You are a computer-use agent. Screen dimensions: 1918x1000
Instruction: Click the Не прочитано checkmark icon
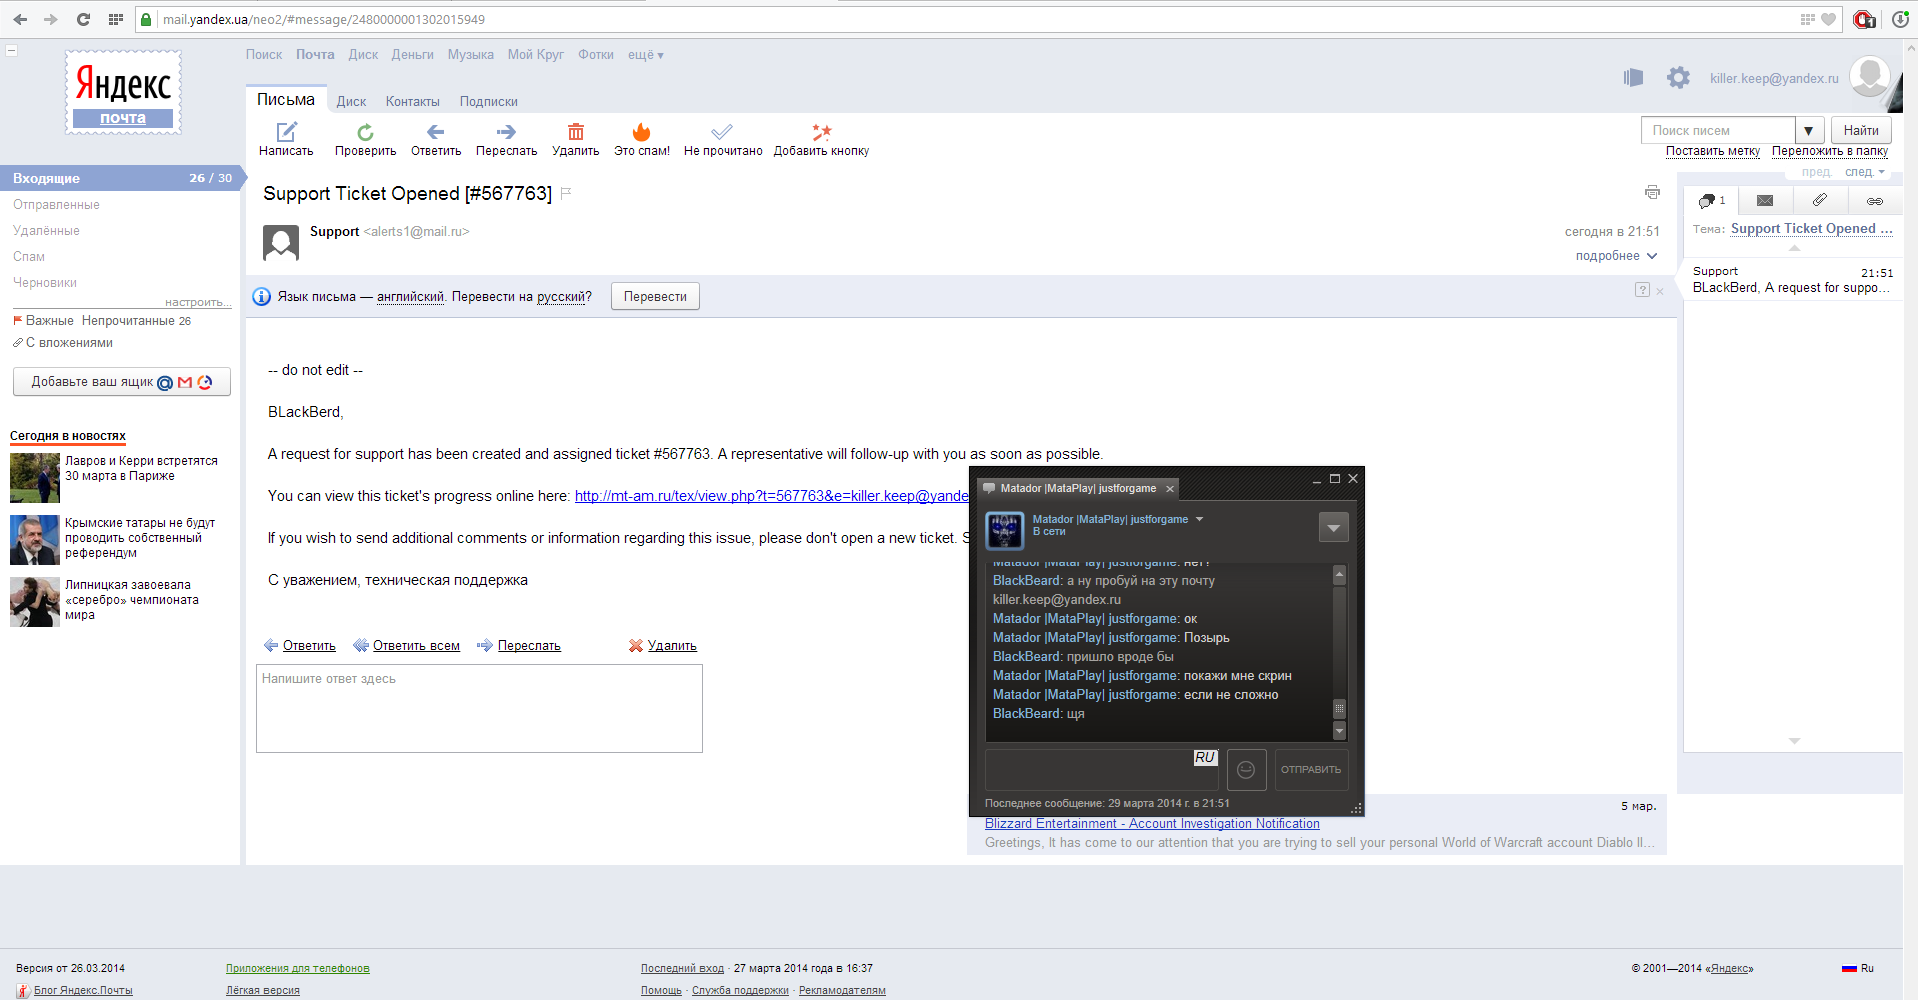(722, 132)
